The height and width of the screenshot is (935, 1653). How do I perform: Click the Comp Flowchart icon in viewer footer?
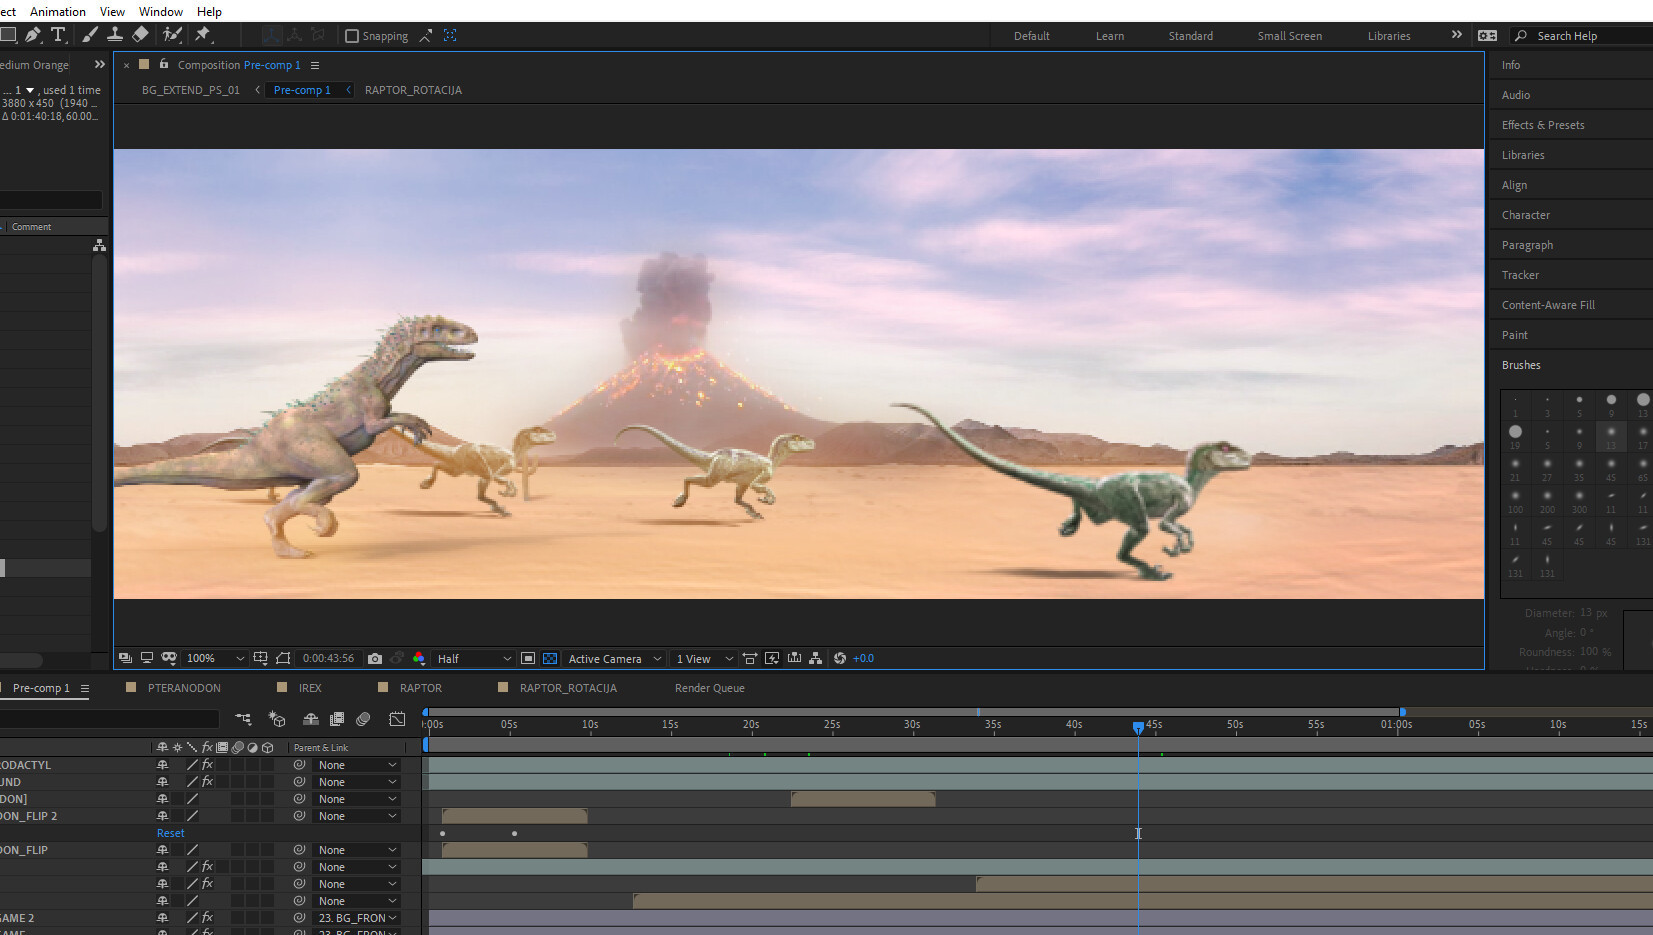pyautogui.click(x=816, y=658)
